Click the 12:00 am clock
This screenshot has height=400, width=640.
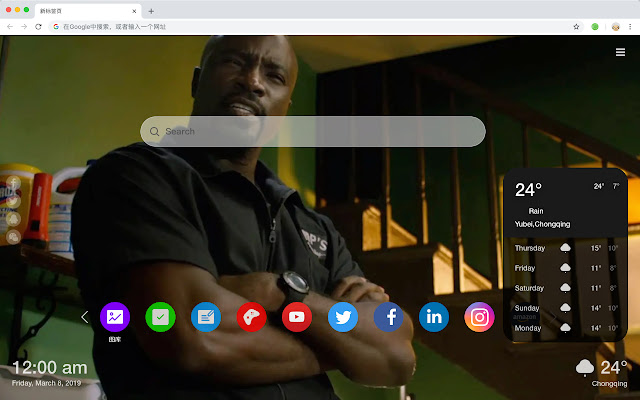[50, 368]
